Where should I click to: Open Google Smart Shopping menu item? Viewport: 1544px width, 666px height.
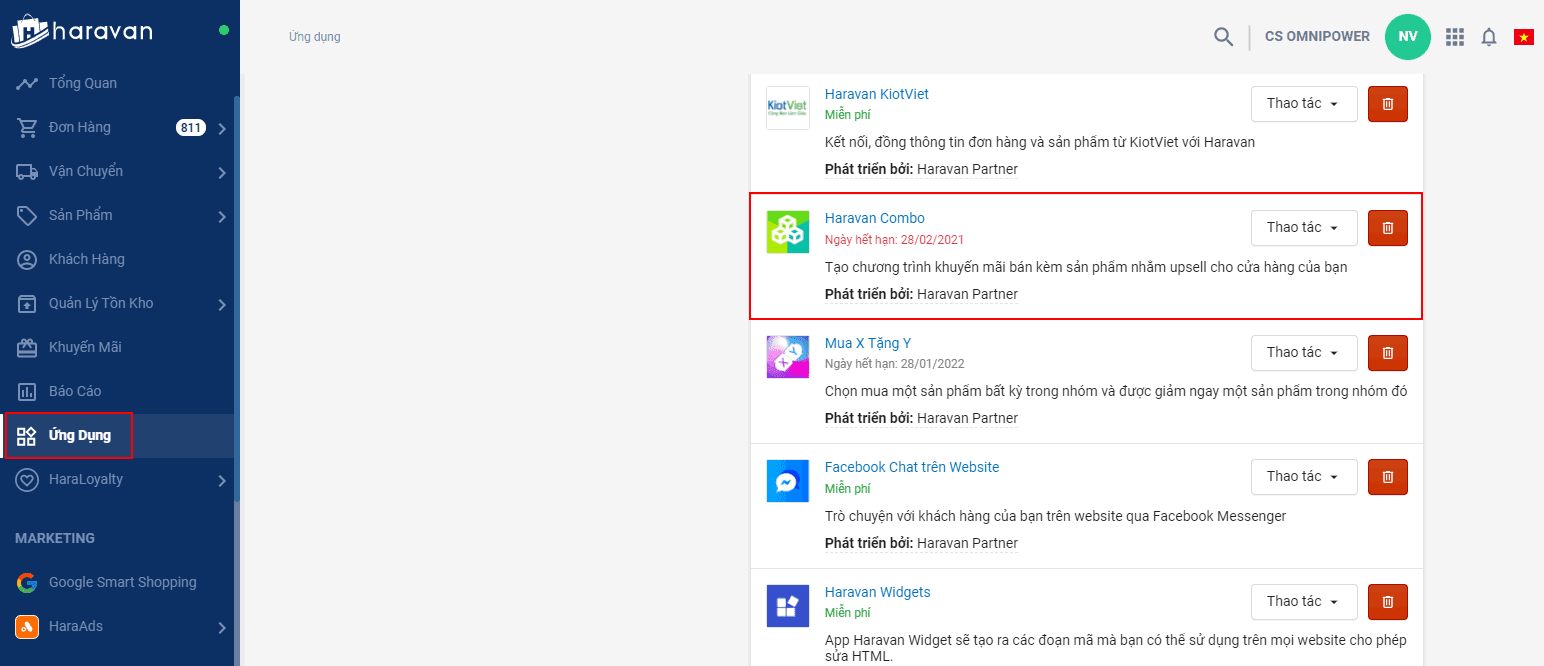point(117,582)
